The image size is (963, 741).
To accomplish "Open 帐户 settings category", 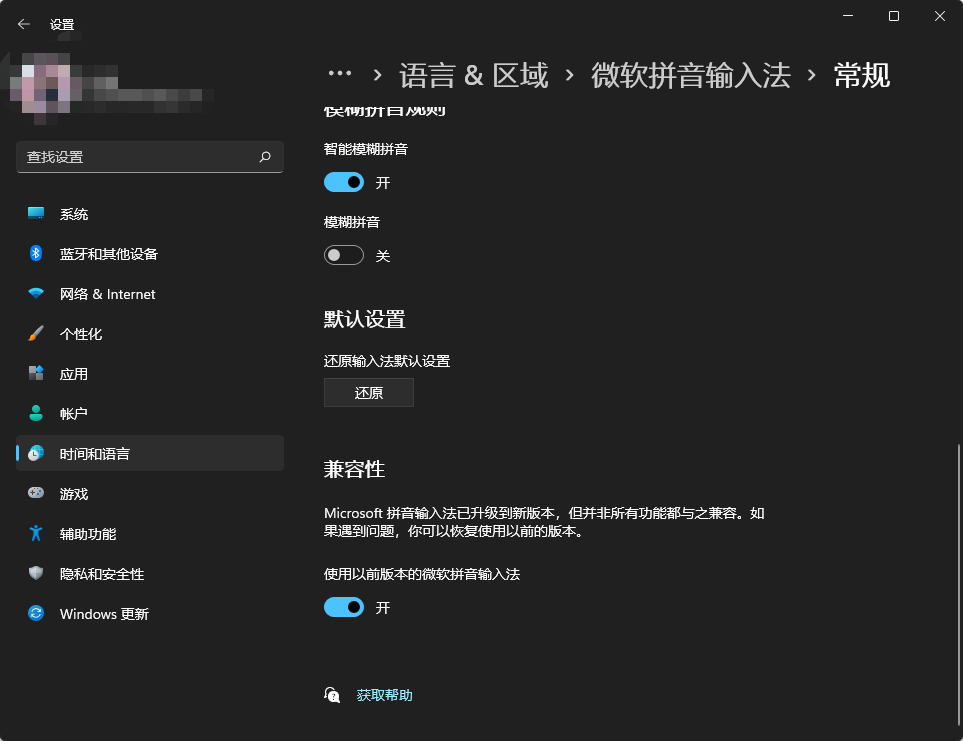I will tap(150, 414).
